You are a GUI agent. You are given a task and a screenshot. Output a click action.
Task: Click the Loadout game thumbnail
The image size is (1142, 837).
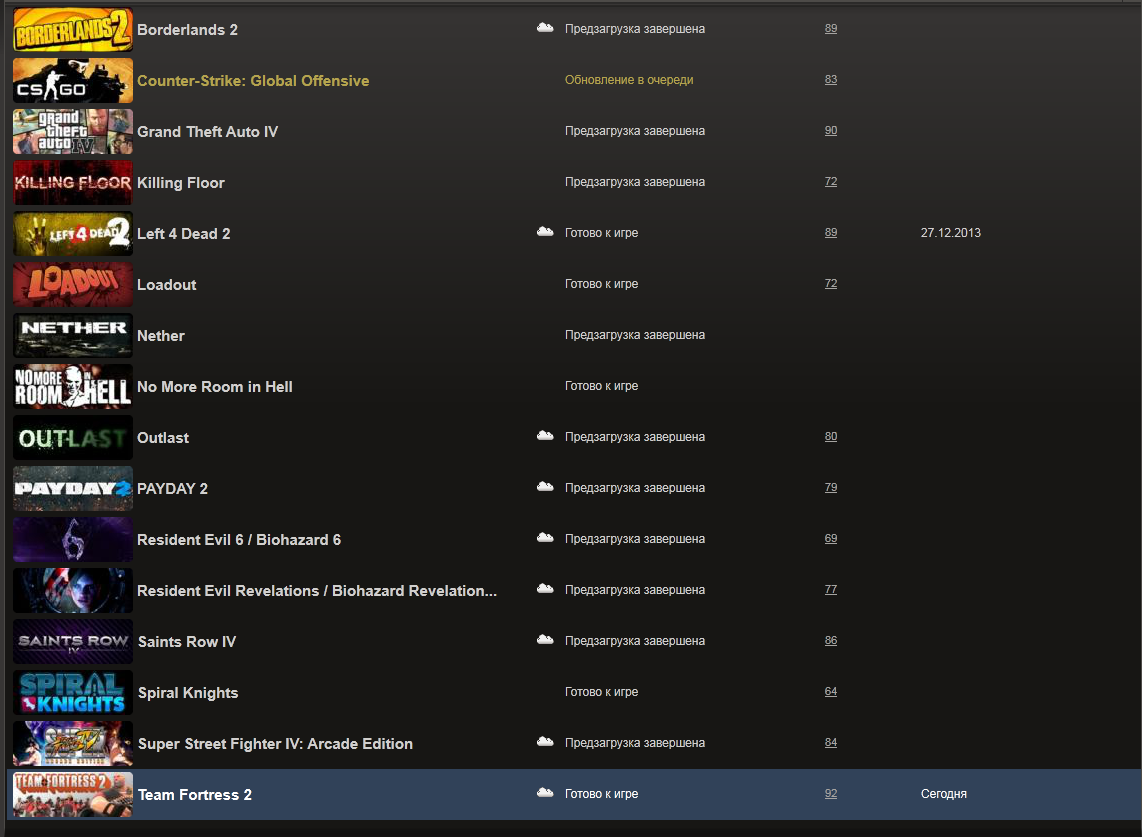[72, 285]
